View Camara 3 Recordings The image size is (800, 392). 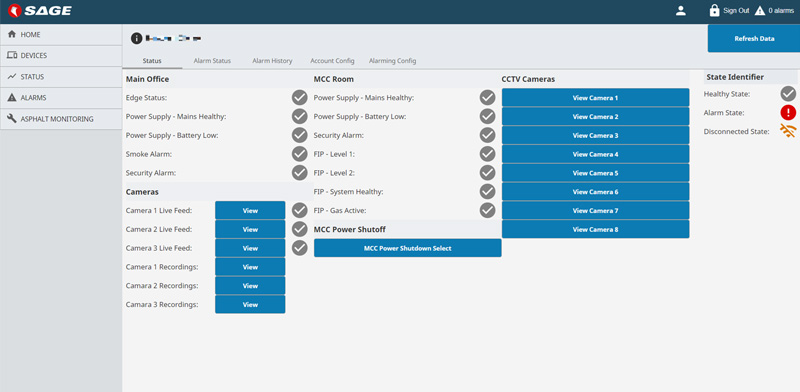(x=250, y=304)
